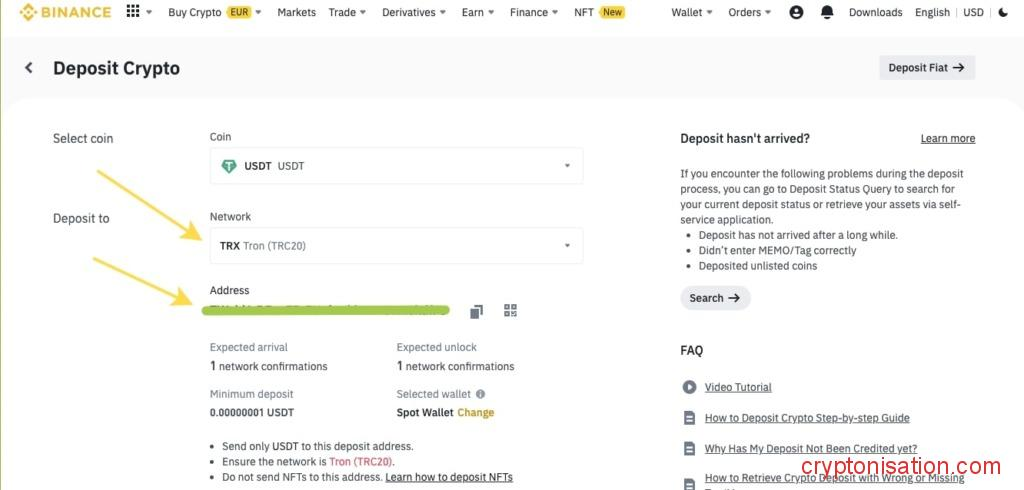Viewport: 1024px width, 490px height.
Task: Click the Binance logo
Action: [65, 12]
